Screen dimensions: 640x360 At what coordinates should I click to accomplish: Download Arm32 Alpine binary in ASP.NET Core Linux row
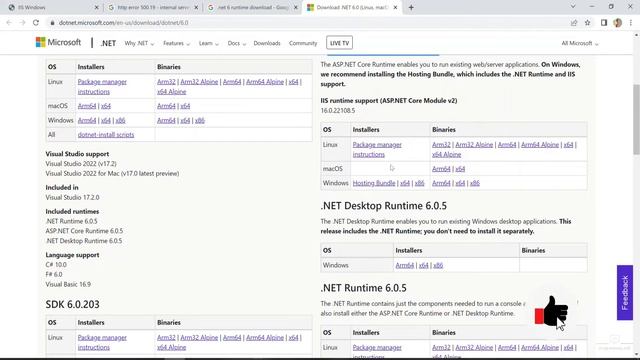click(474, 145)
